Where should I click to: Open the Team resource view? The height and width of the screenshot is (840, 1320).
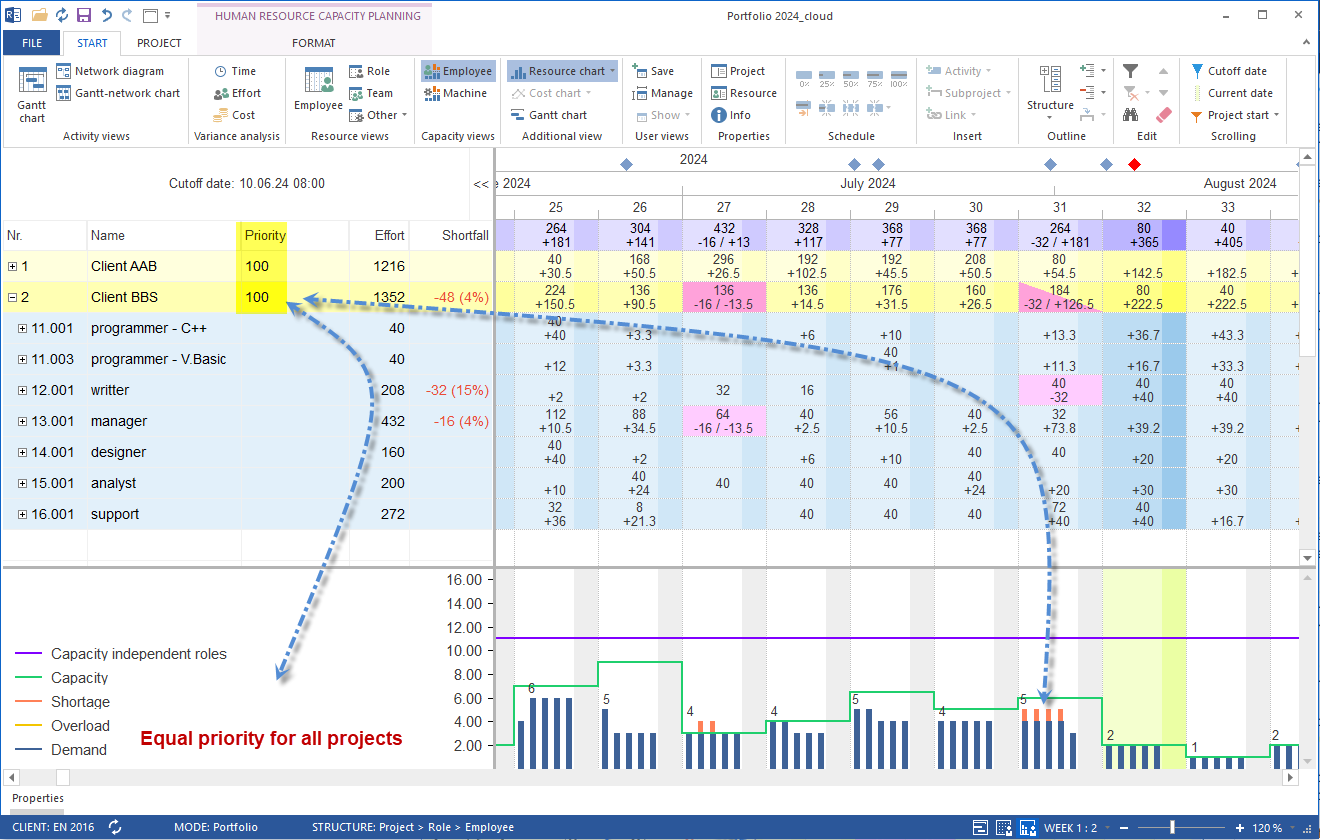(370, 93)
